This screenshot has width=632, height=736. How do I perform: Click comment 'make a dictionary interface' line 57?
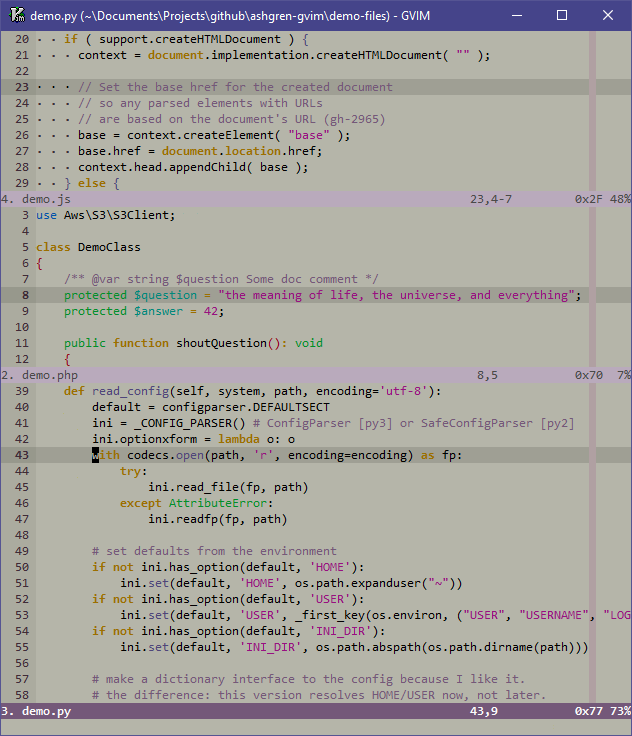[200, 679]
